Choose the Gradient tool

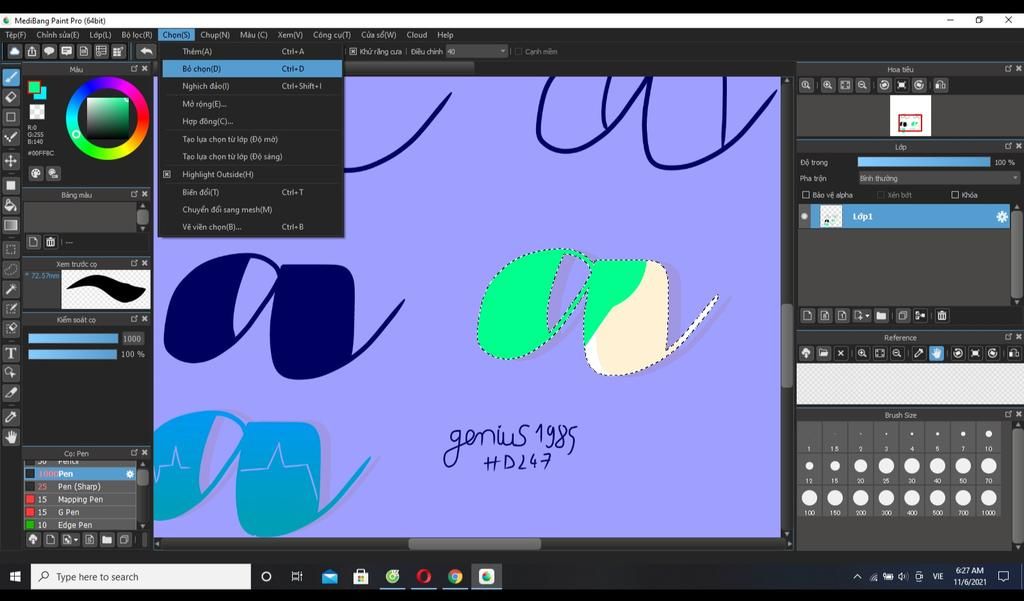(11, 225)
